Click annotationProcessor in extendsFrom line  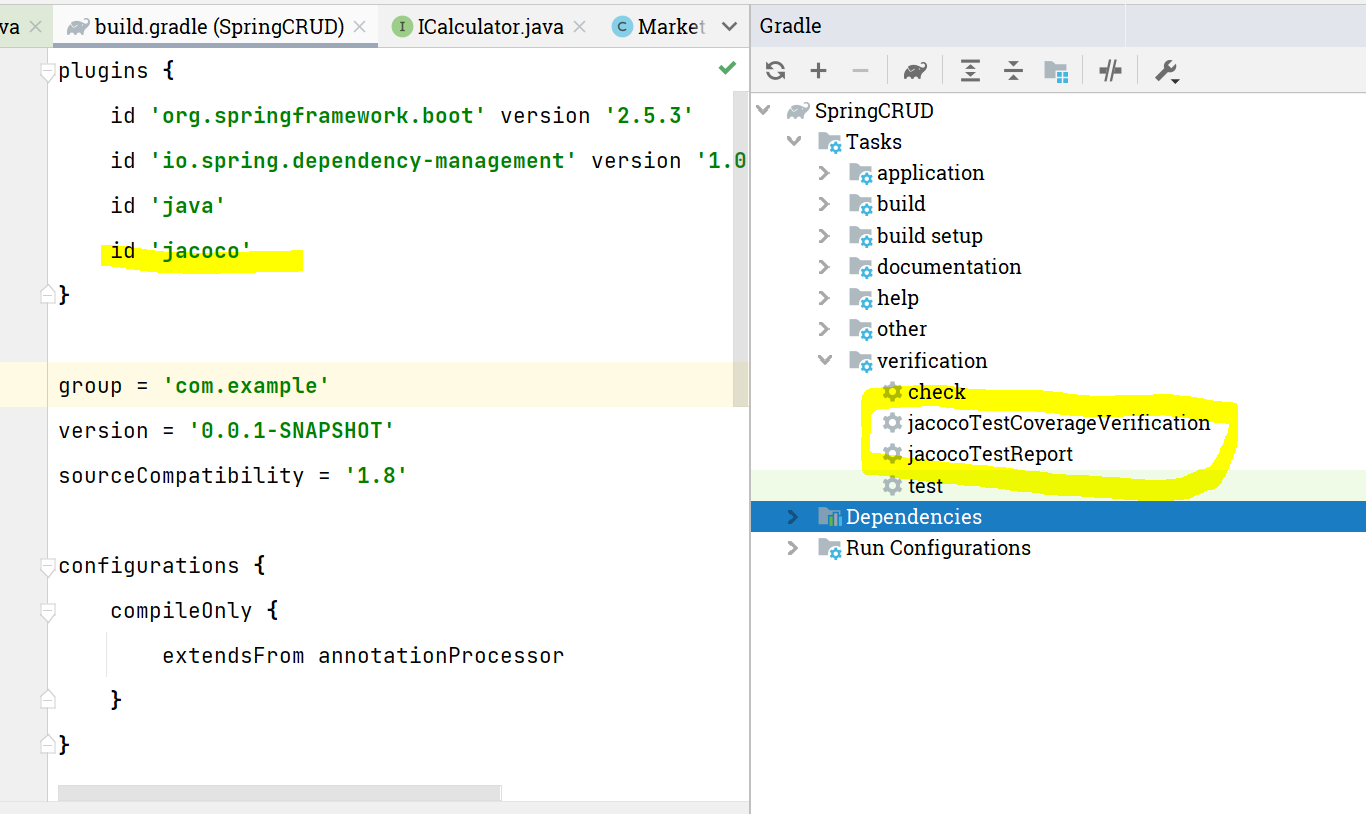click(x=441, y=656)
